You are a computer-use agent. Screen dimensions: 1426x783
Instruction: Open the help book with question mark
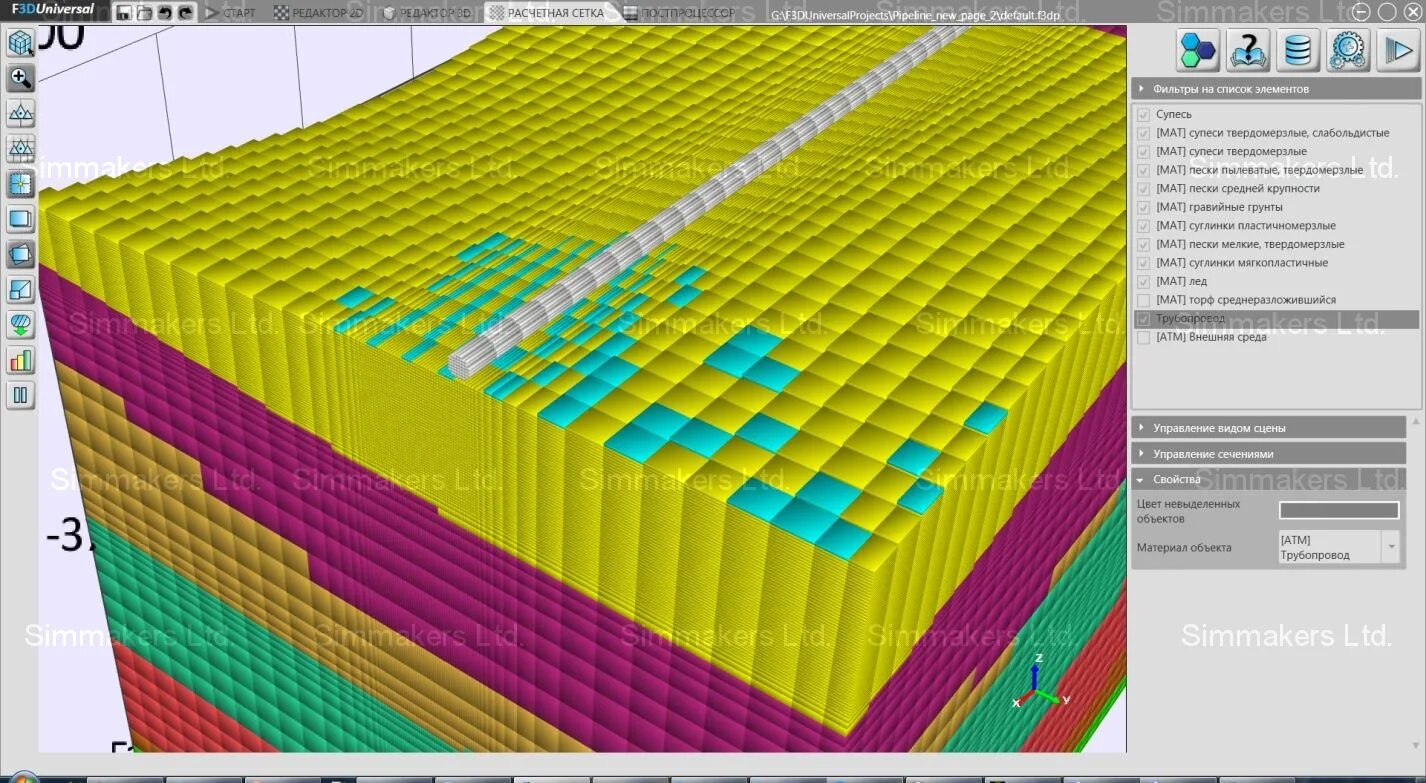pyautogui.click(x=1248, y=50)
